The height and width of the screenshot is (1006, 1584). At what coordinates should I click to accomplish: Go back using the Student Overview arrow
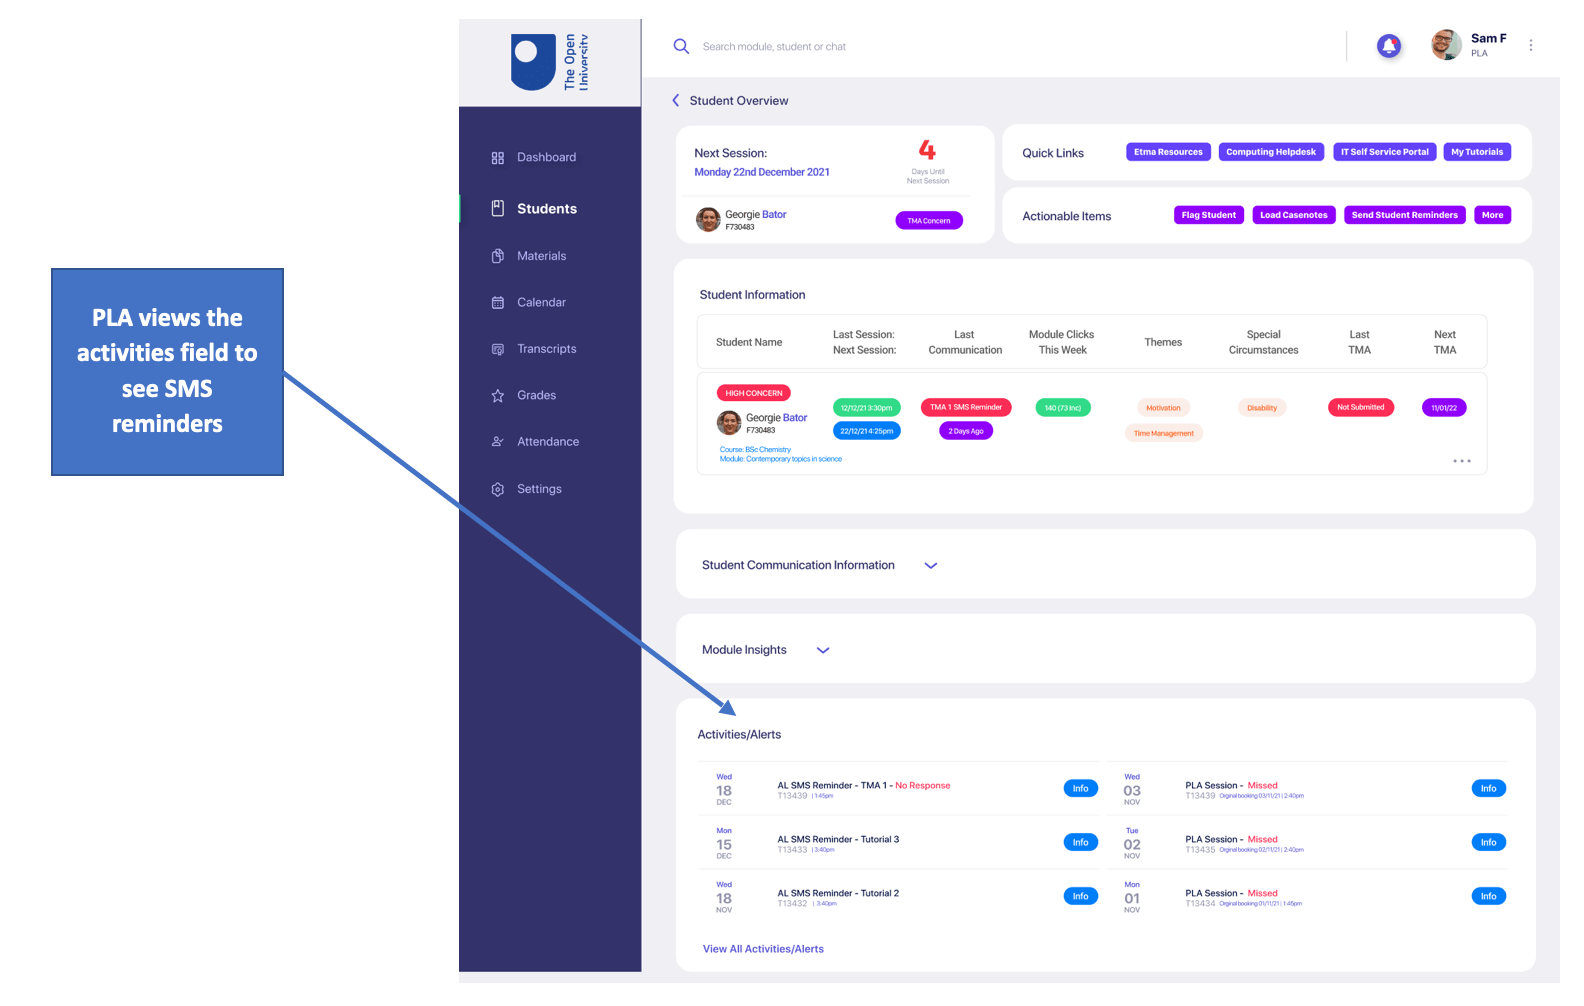click(676, 101)
